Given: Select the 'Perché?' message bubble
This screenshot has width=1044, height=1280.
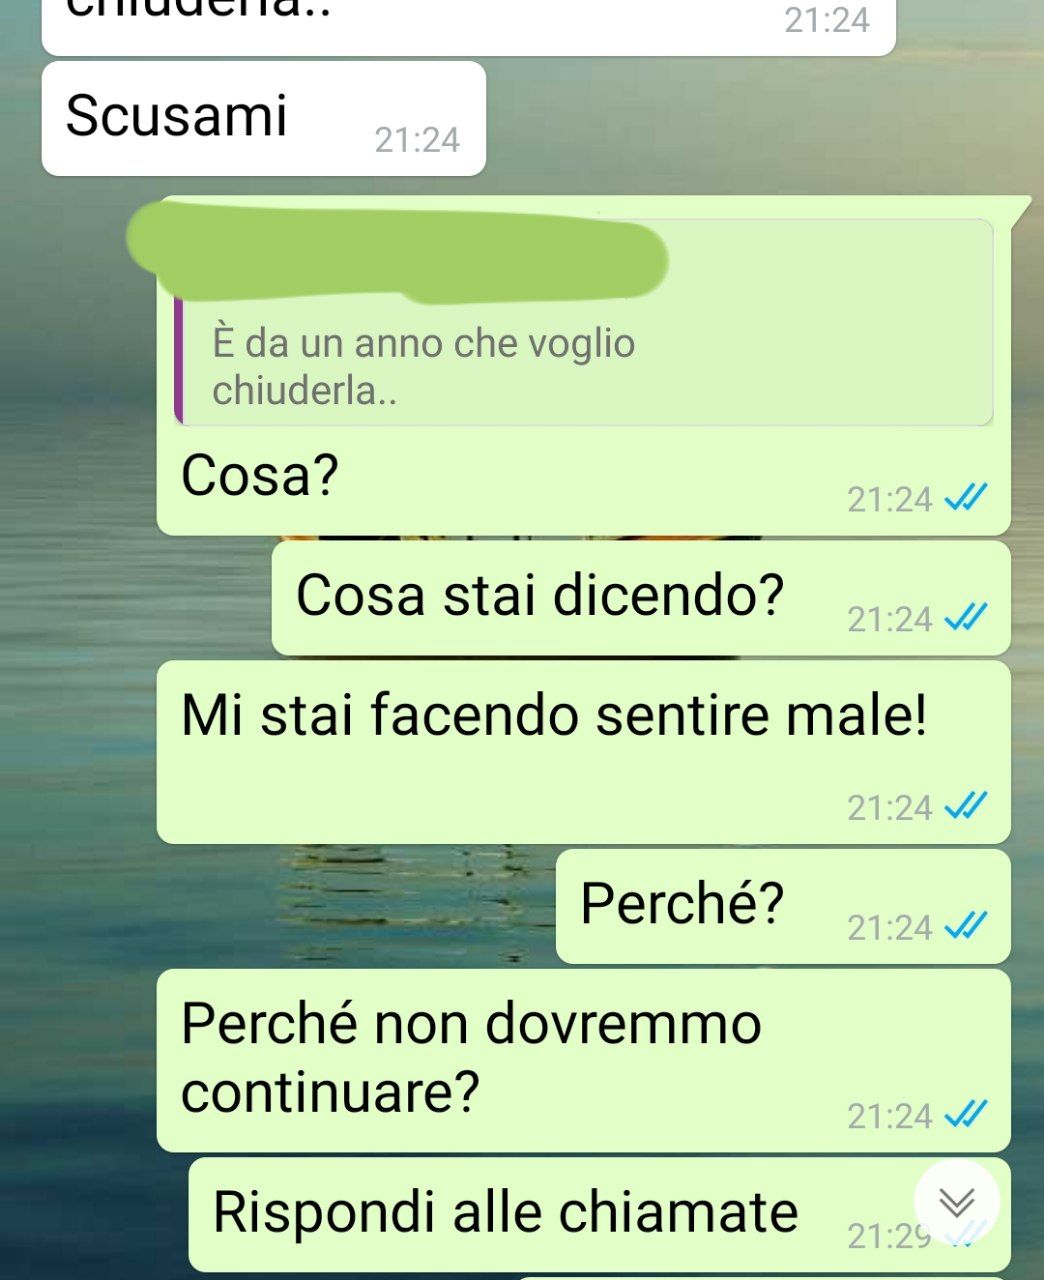Looking at the screenshot, I should (783, 906).
